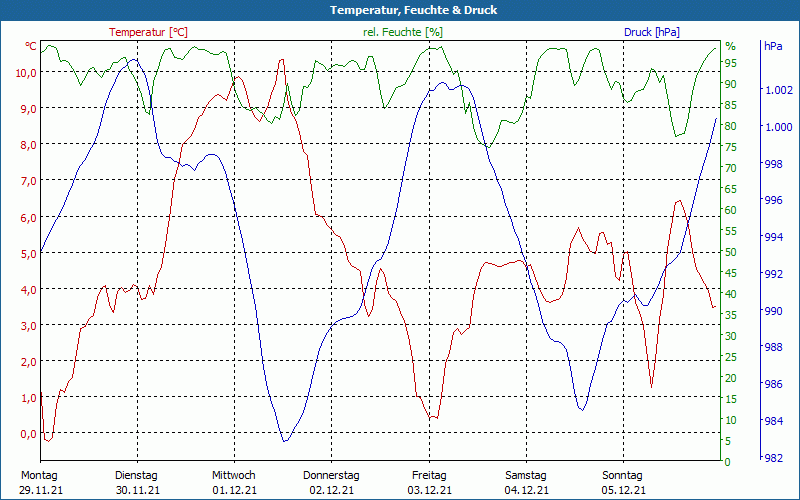
Task: Select the blue "Druck [hPa]" legend label
Action: click(x=651, y=32)
